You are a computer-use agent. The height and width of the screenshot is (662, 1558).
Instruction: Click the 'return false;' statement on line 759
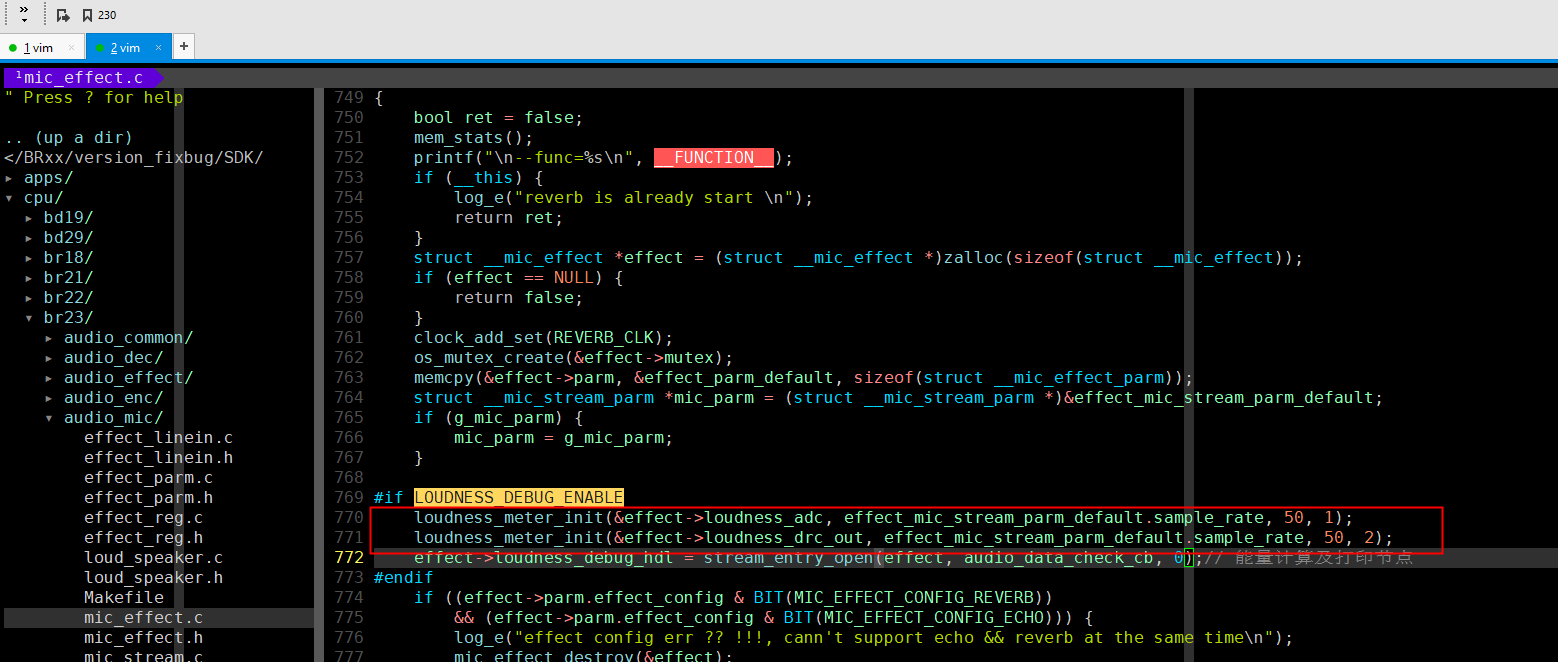(x=518, y=297)
